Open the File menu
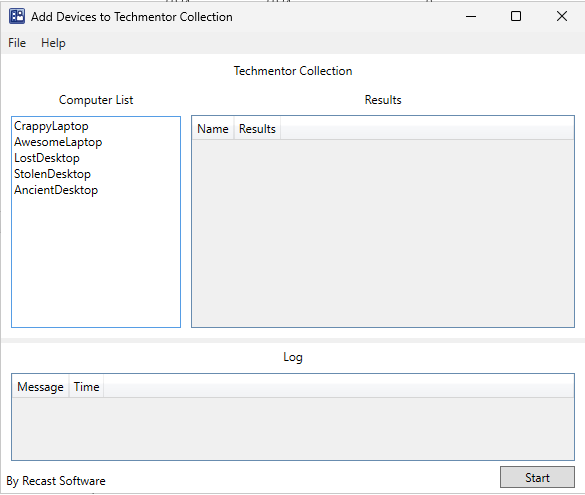 coord(17,43)
